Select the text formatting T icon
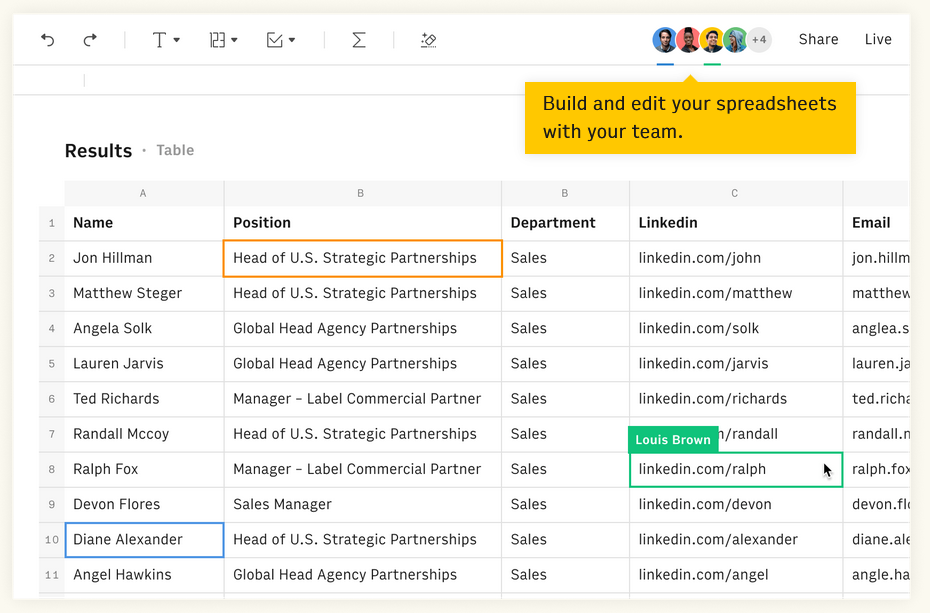Screen dimensions: 930x613 (161, 39)
